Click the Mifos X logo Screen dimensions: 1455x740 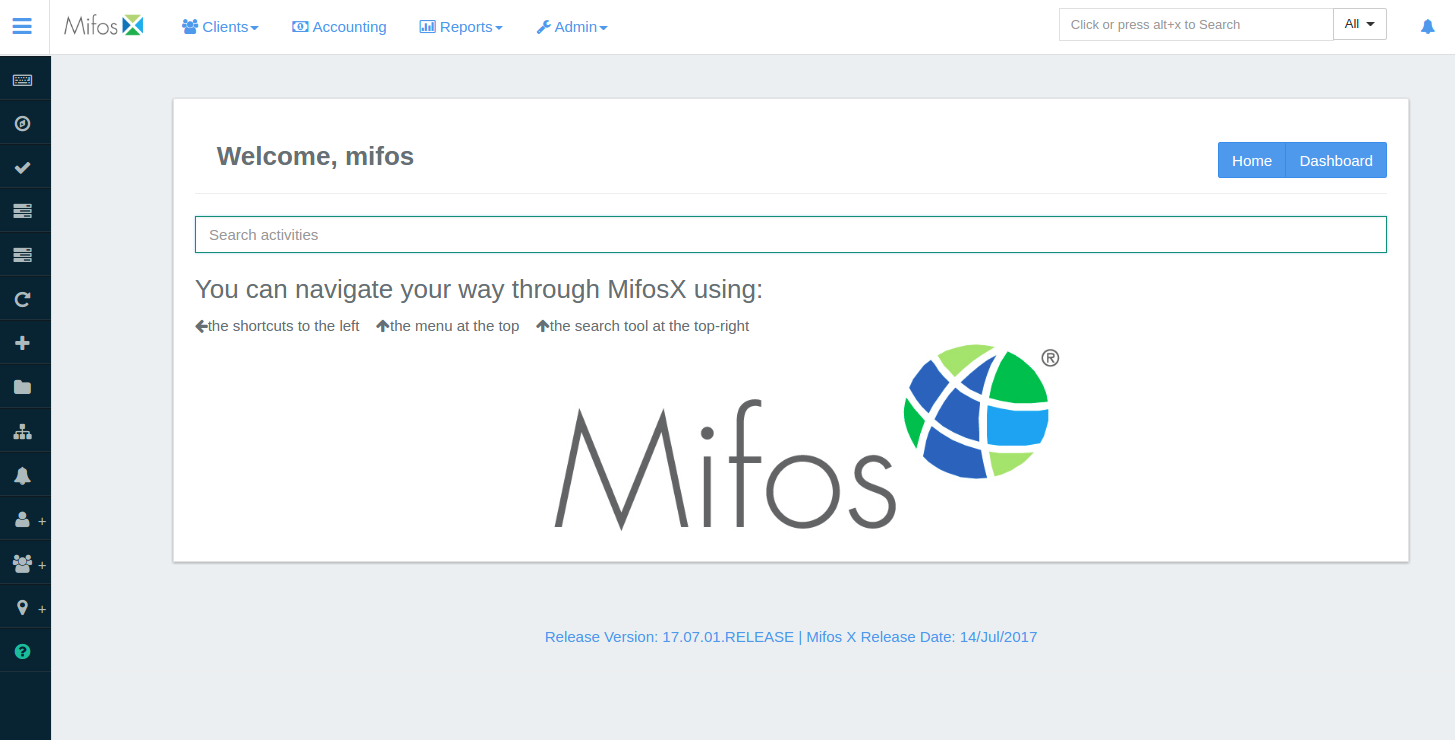point(104,26)
